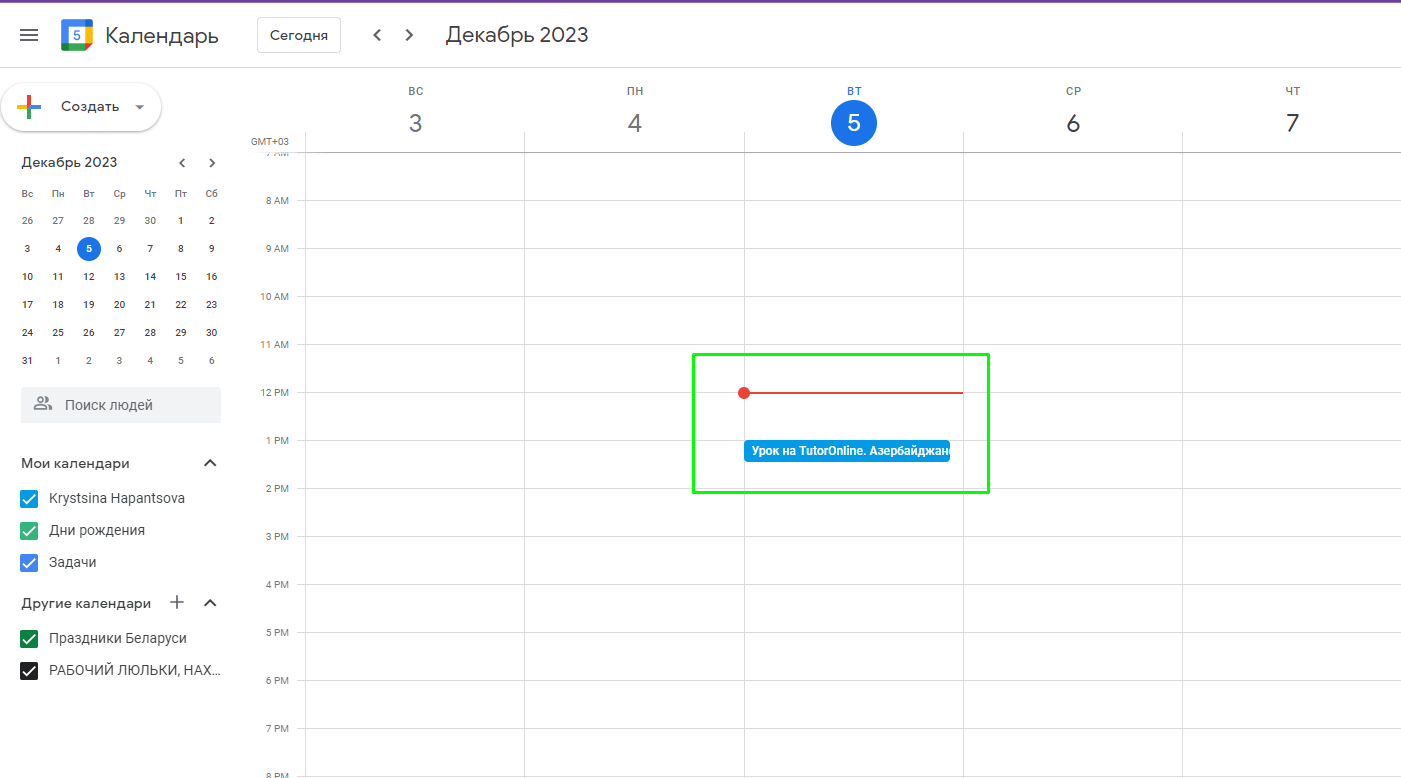Open the Создать dropdown arrow
Screen dimensions: 1401x778
point(140,107)
